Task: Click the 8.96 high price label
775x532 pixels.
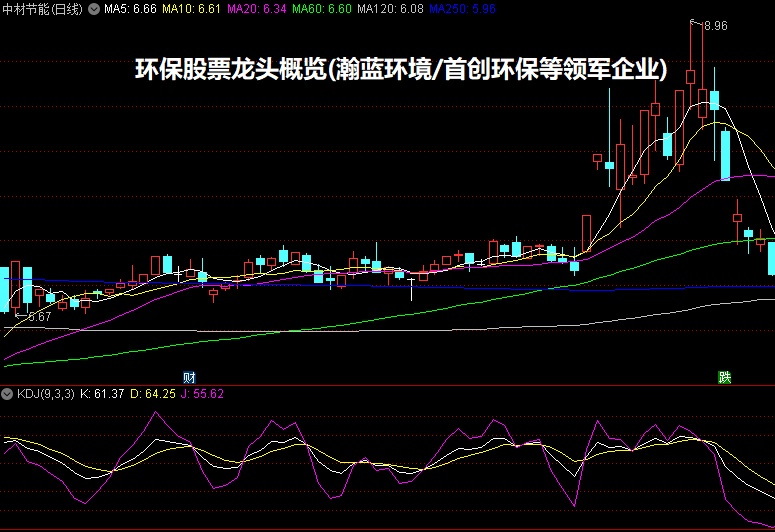Action: click(x=716, y=26)
